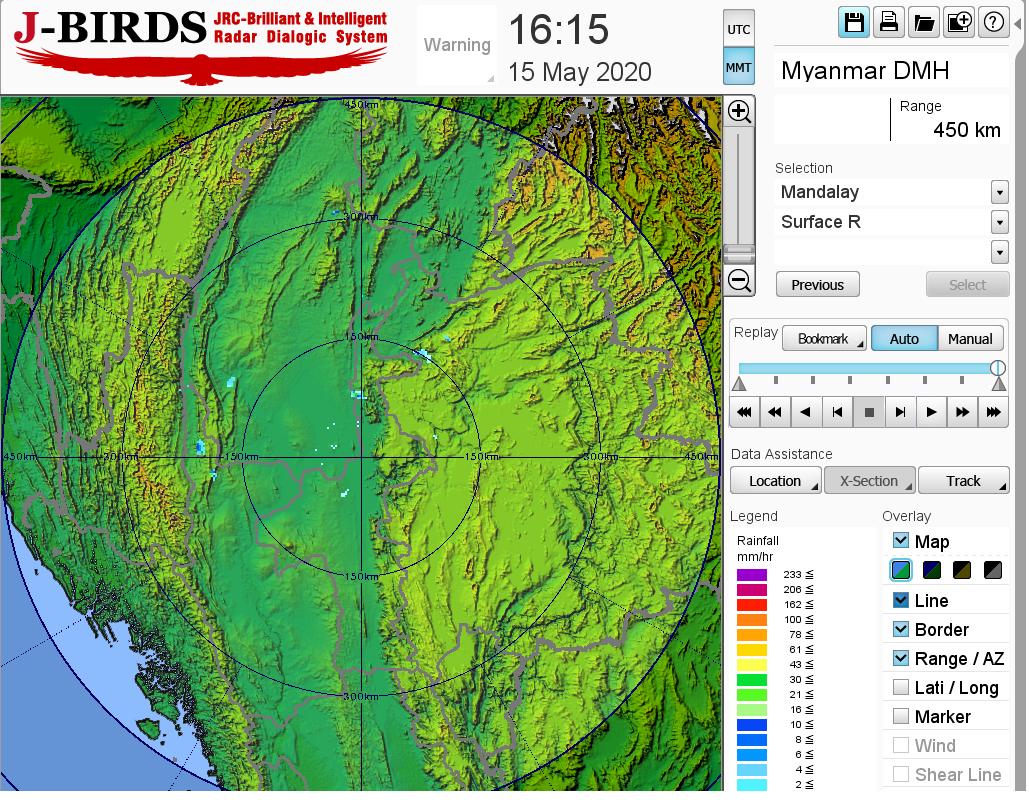Expand the Mandalay radar site dropdown

[x=999, y=192]
